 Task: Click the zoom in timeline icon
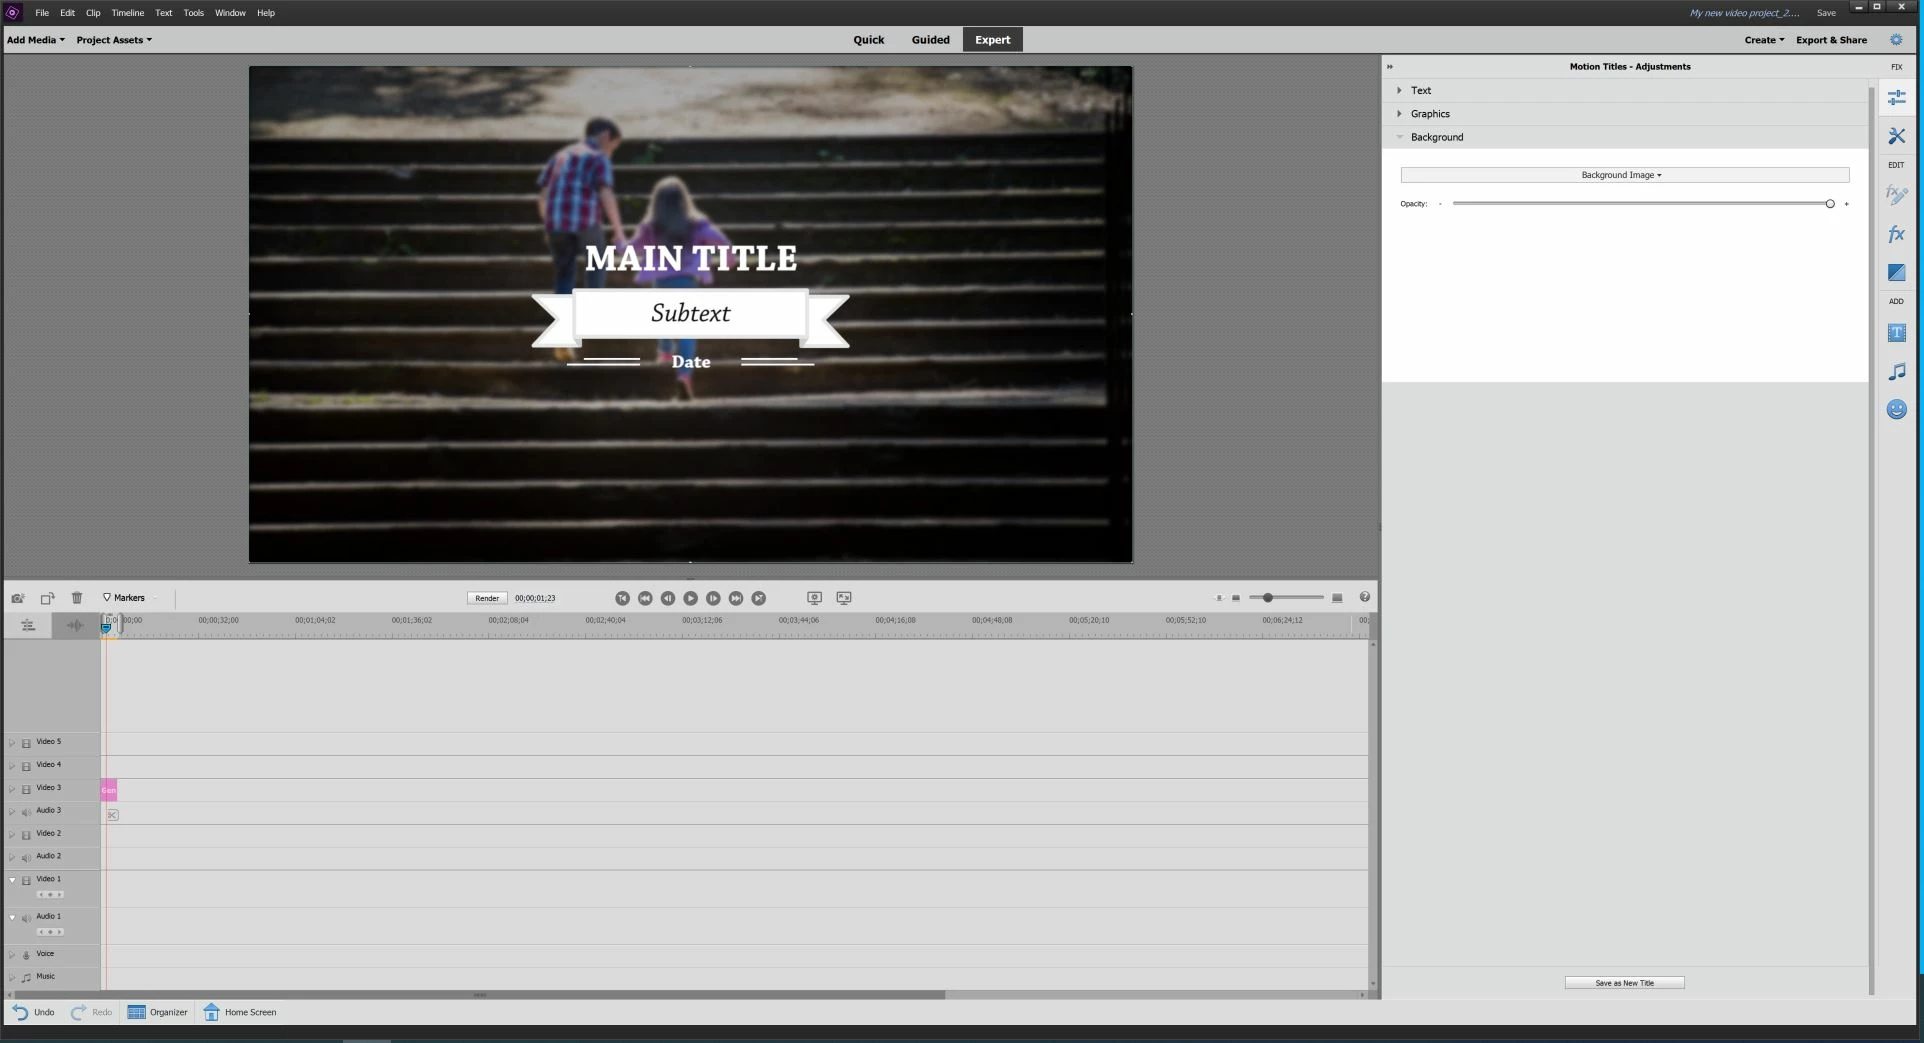1337,598
